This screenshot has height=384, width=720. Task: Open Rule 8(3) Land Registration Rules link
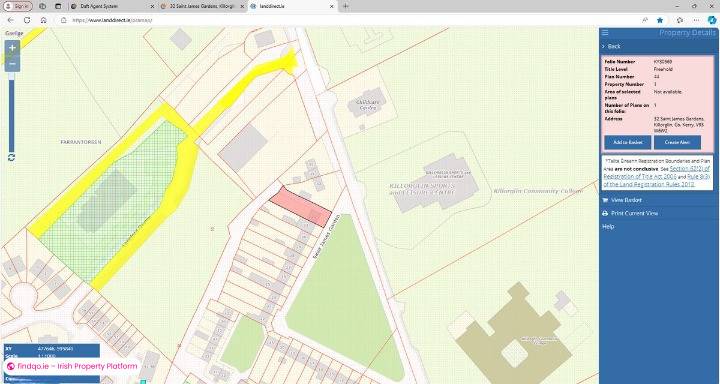tap(657, 180)
